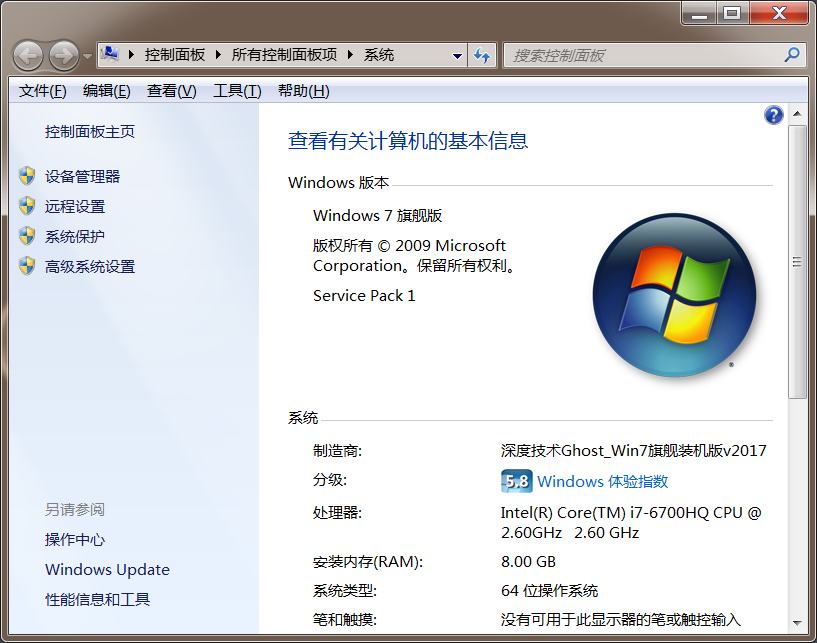The image size is (817, 643).
Task: Open the Windows 体验指数 link
Action: click(x=602, y=481)
